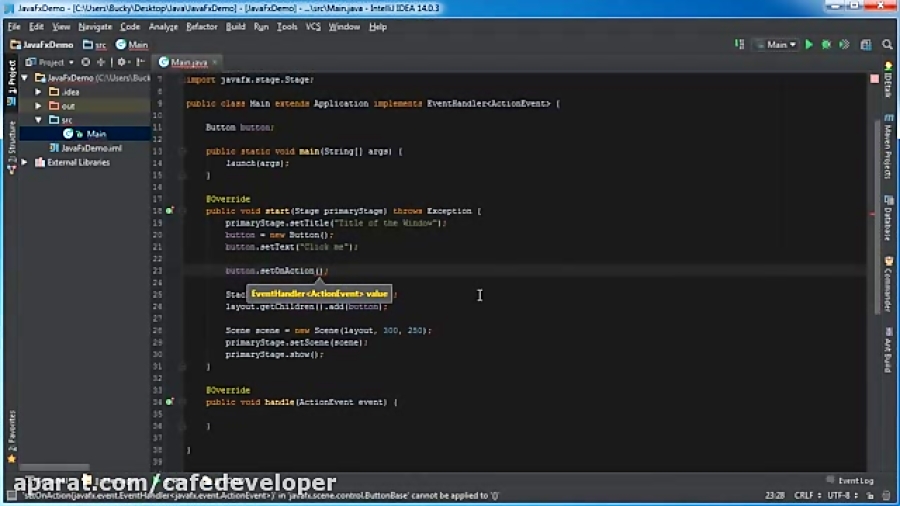The height and width of the screenshot is (506, 900).
Task: Open the Analyze menu
Action: pos(163,26)
